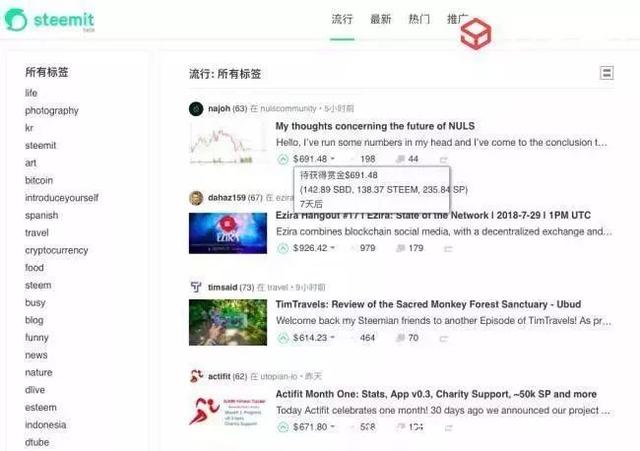Open the kr tag
640x451 pixels.
[x=29, y=128]
